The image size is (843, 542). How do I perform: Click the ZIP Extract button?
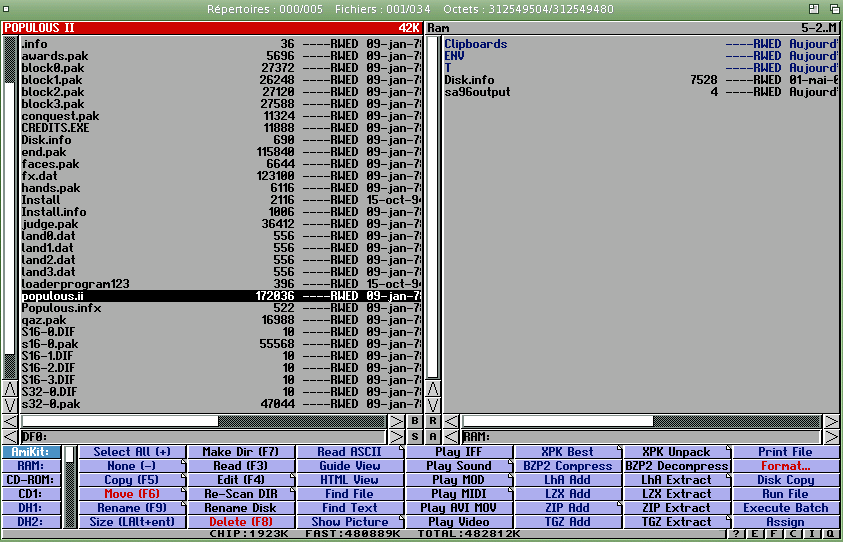[677, 508]
